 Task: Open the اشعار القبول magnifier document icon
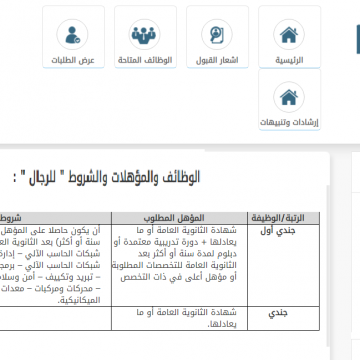tap(217, 35)
